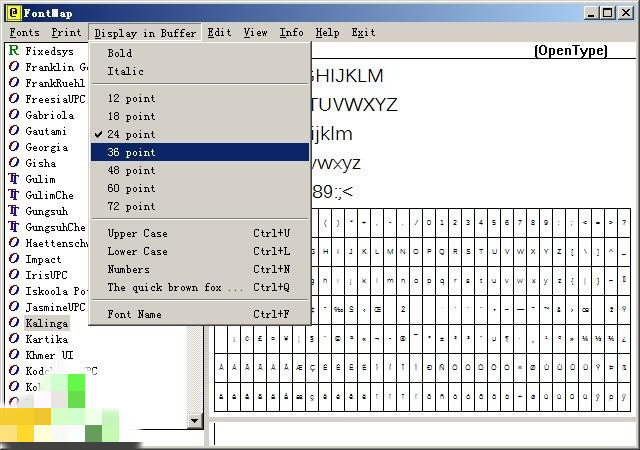Click the OpenType icon beside Gabriola

(x=14, y=114)
